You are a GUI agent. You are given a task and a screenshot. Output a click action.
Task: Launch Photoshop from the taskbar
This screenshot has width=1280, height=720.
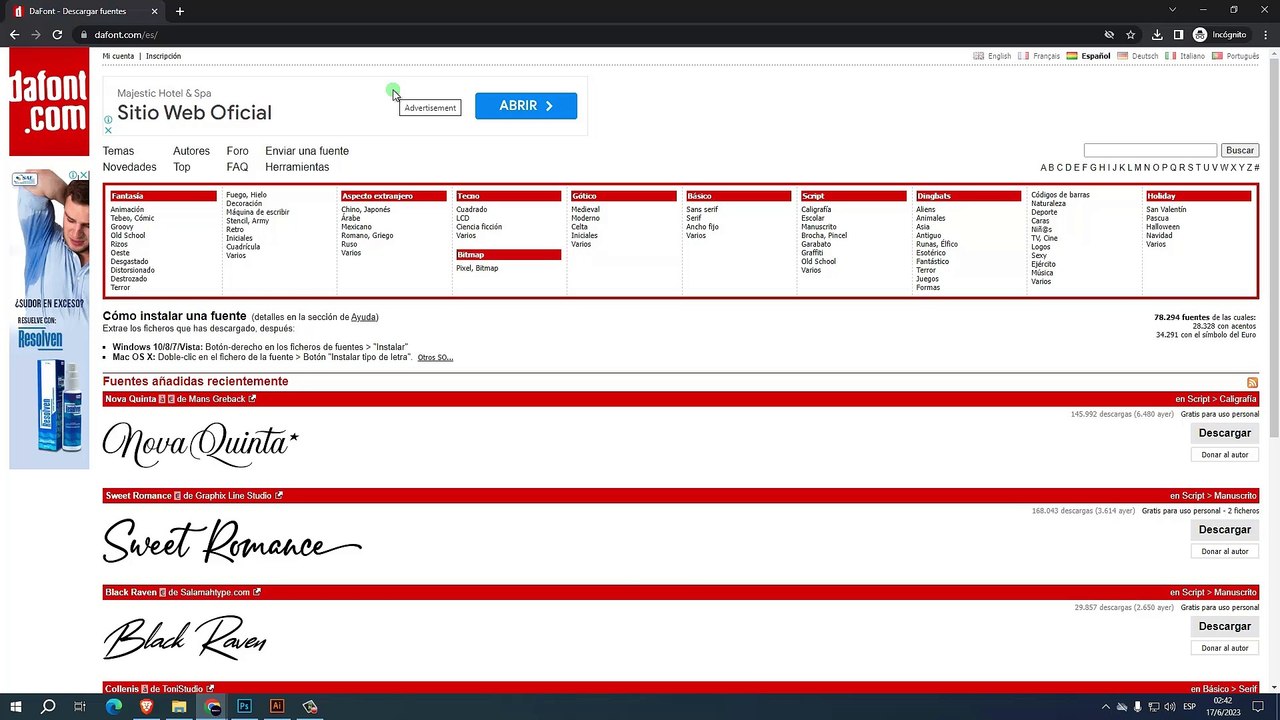click(x=244, y=707)
